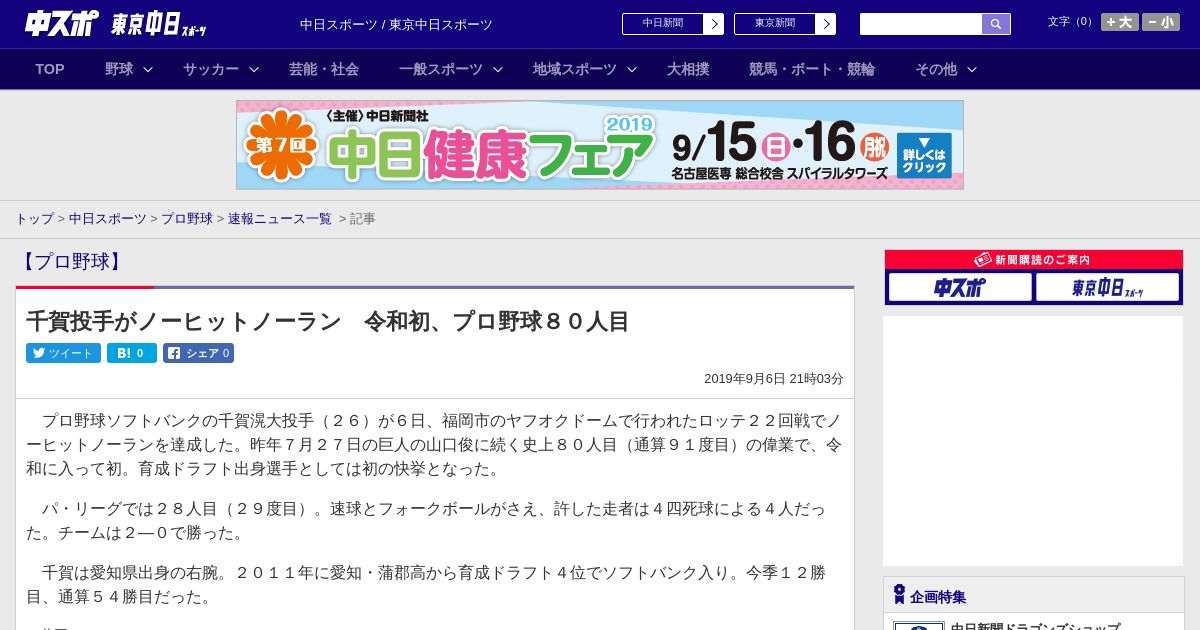Click the arrow next to 中日新聞
Screen dimensions: 1200x630
tap(714, 24)
